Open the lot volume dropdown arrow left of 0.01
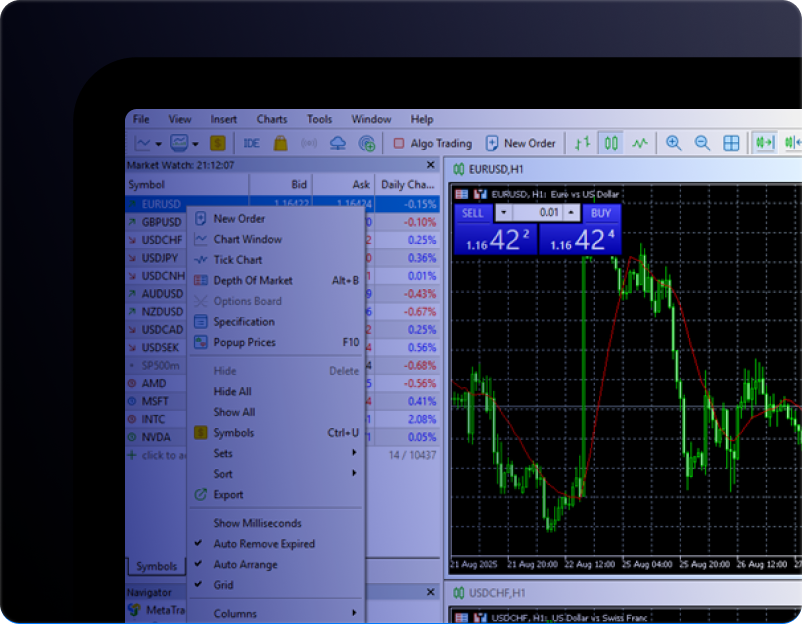Screen dimensions: 802x624 (503, 213)
